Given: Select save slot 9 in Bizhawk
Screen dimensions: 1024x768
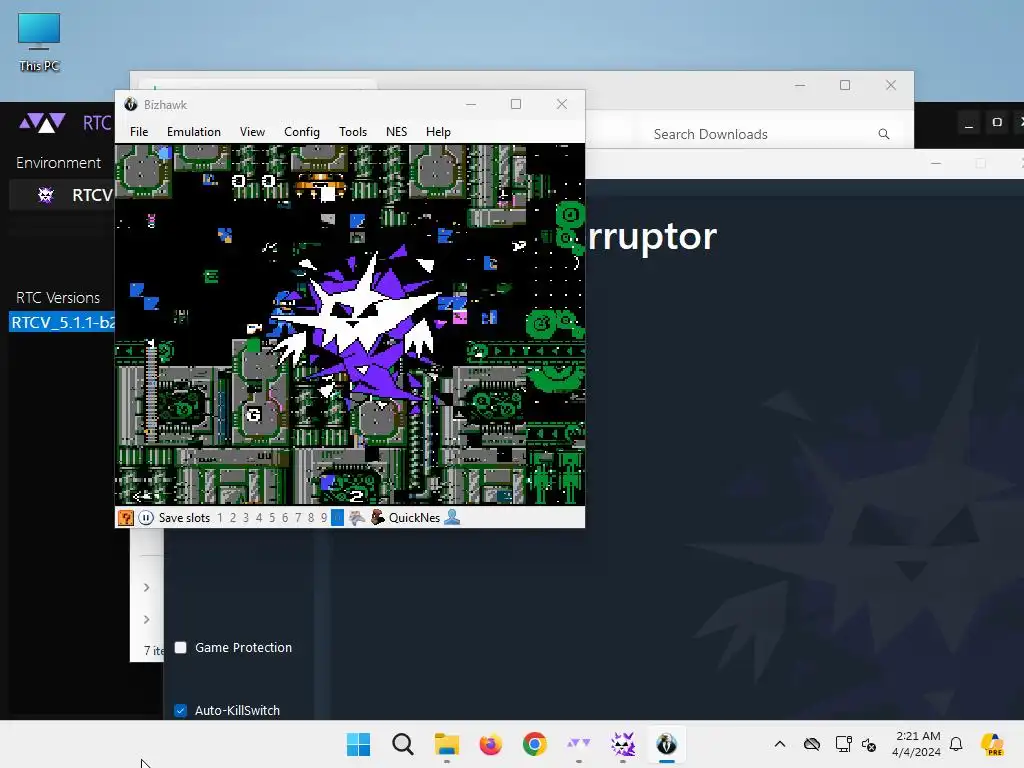Looking at the screenshot, I should click(324, 518).
